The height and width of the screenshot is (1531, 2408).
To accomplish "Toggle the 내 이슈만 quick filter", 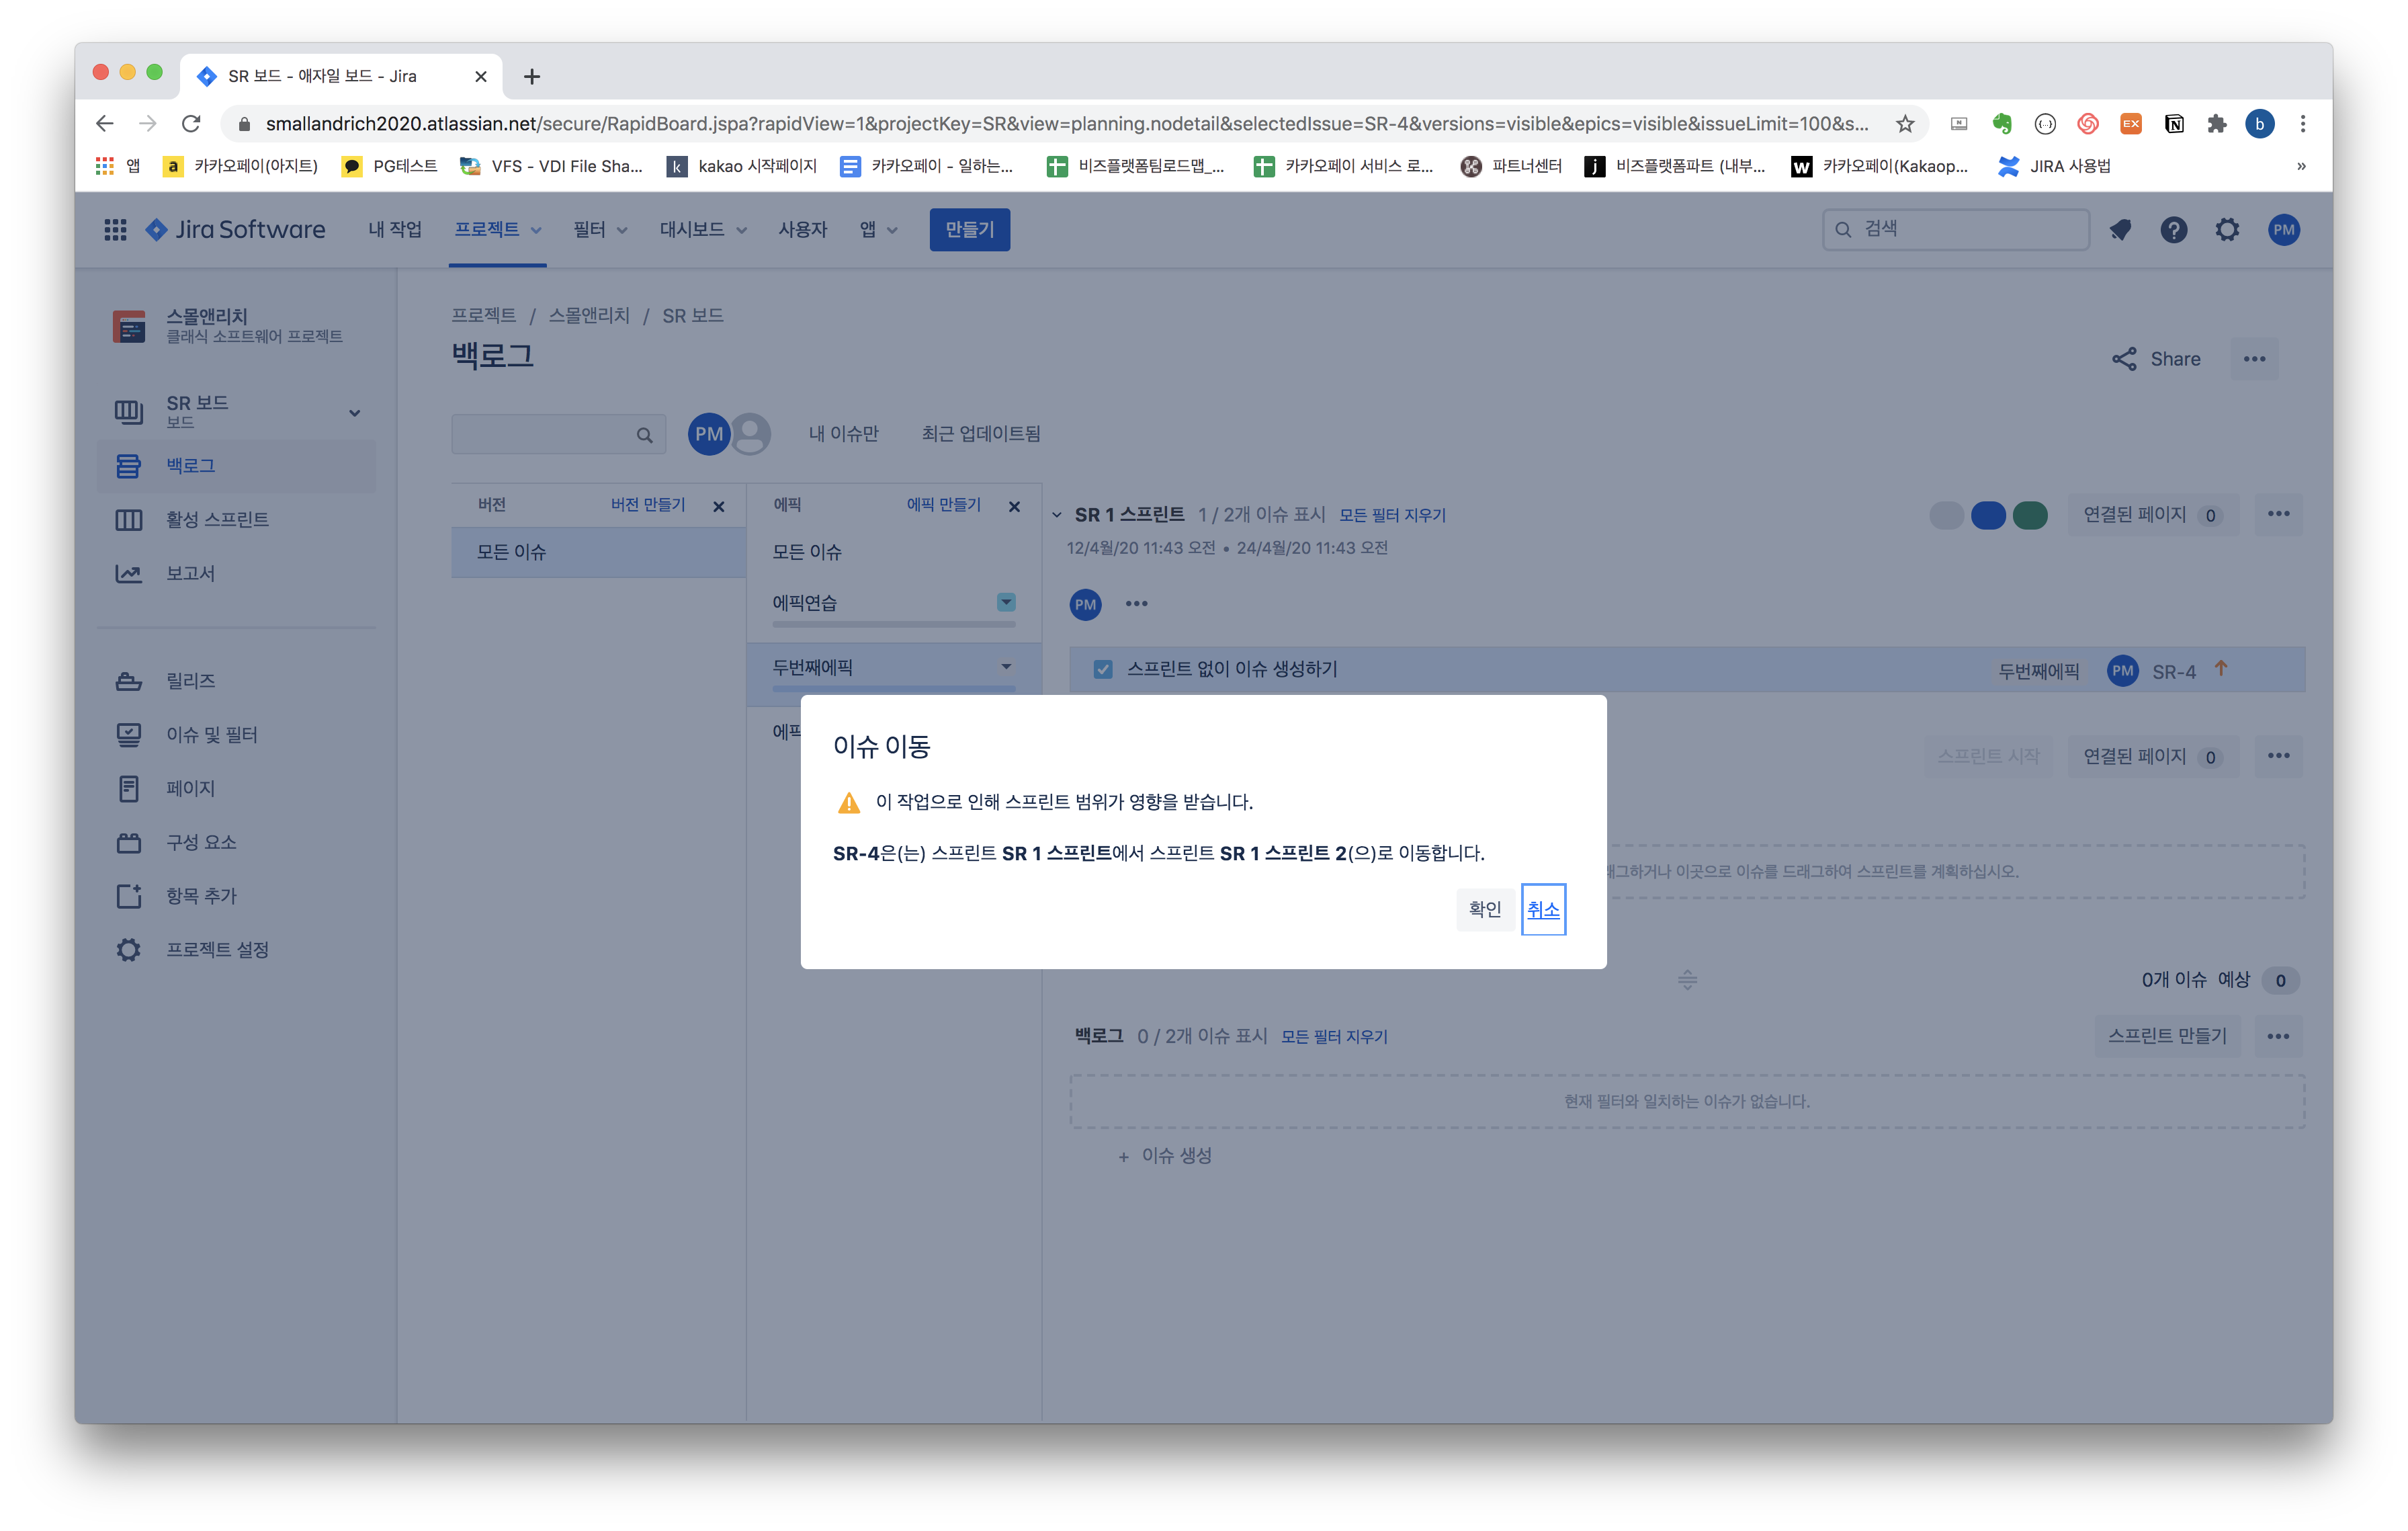I will coord(843,434).
